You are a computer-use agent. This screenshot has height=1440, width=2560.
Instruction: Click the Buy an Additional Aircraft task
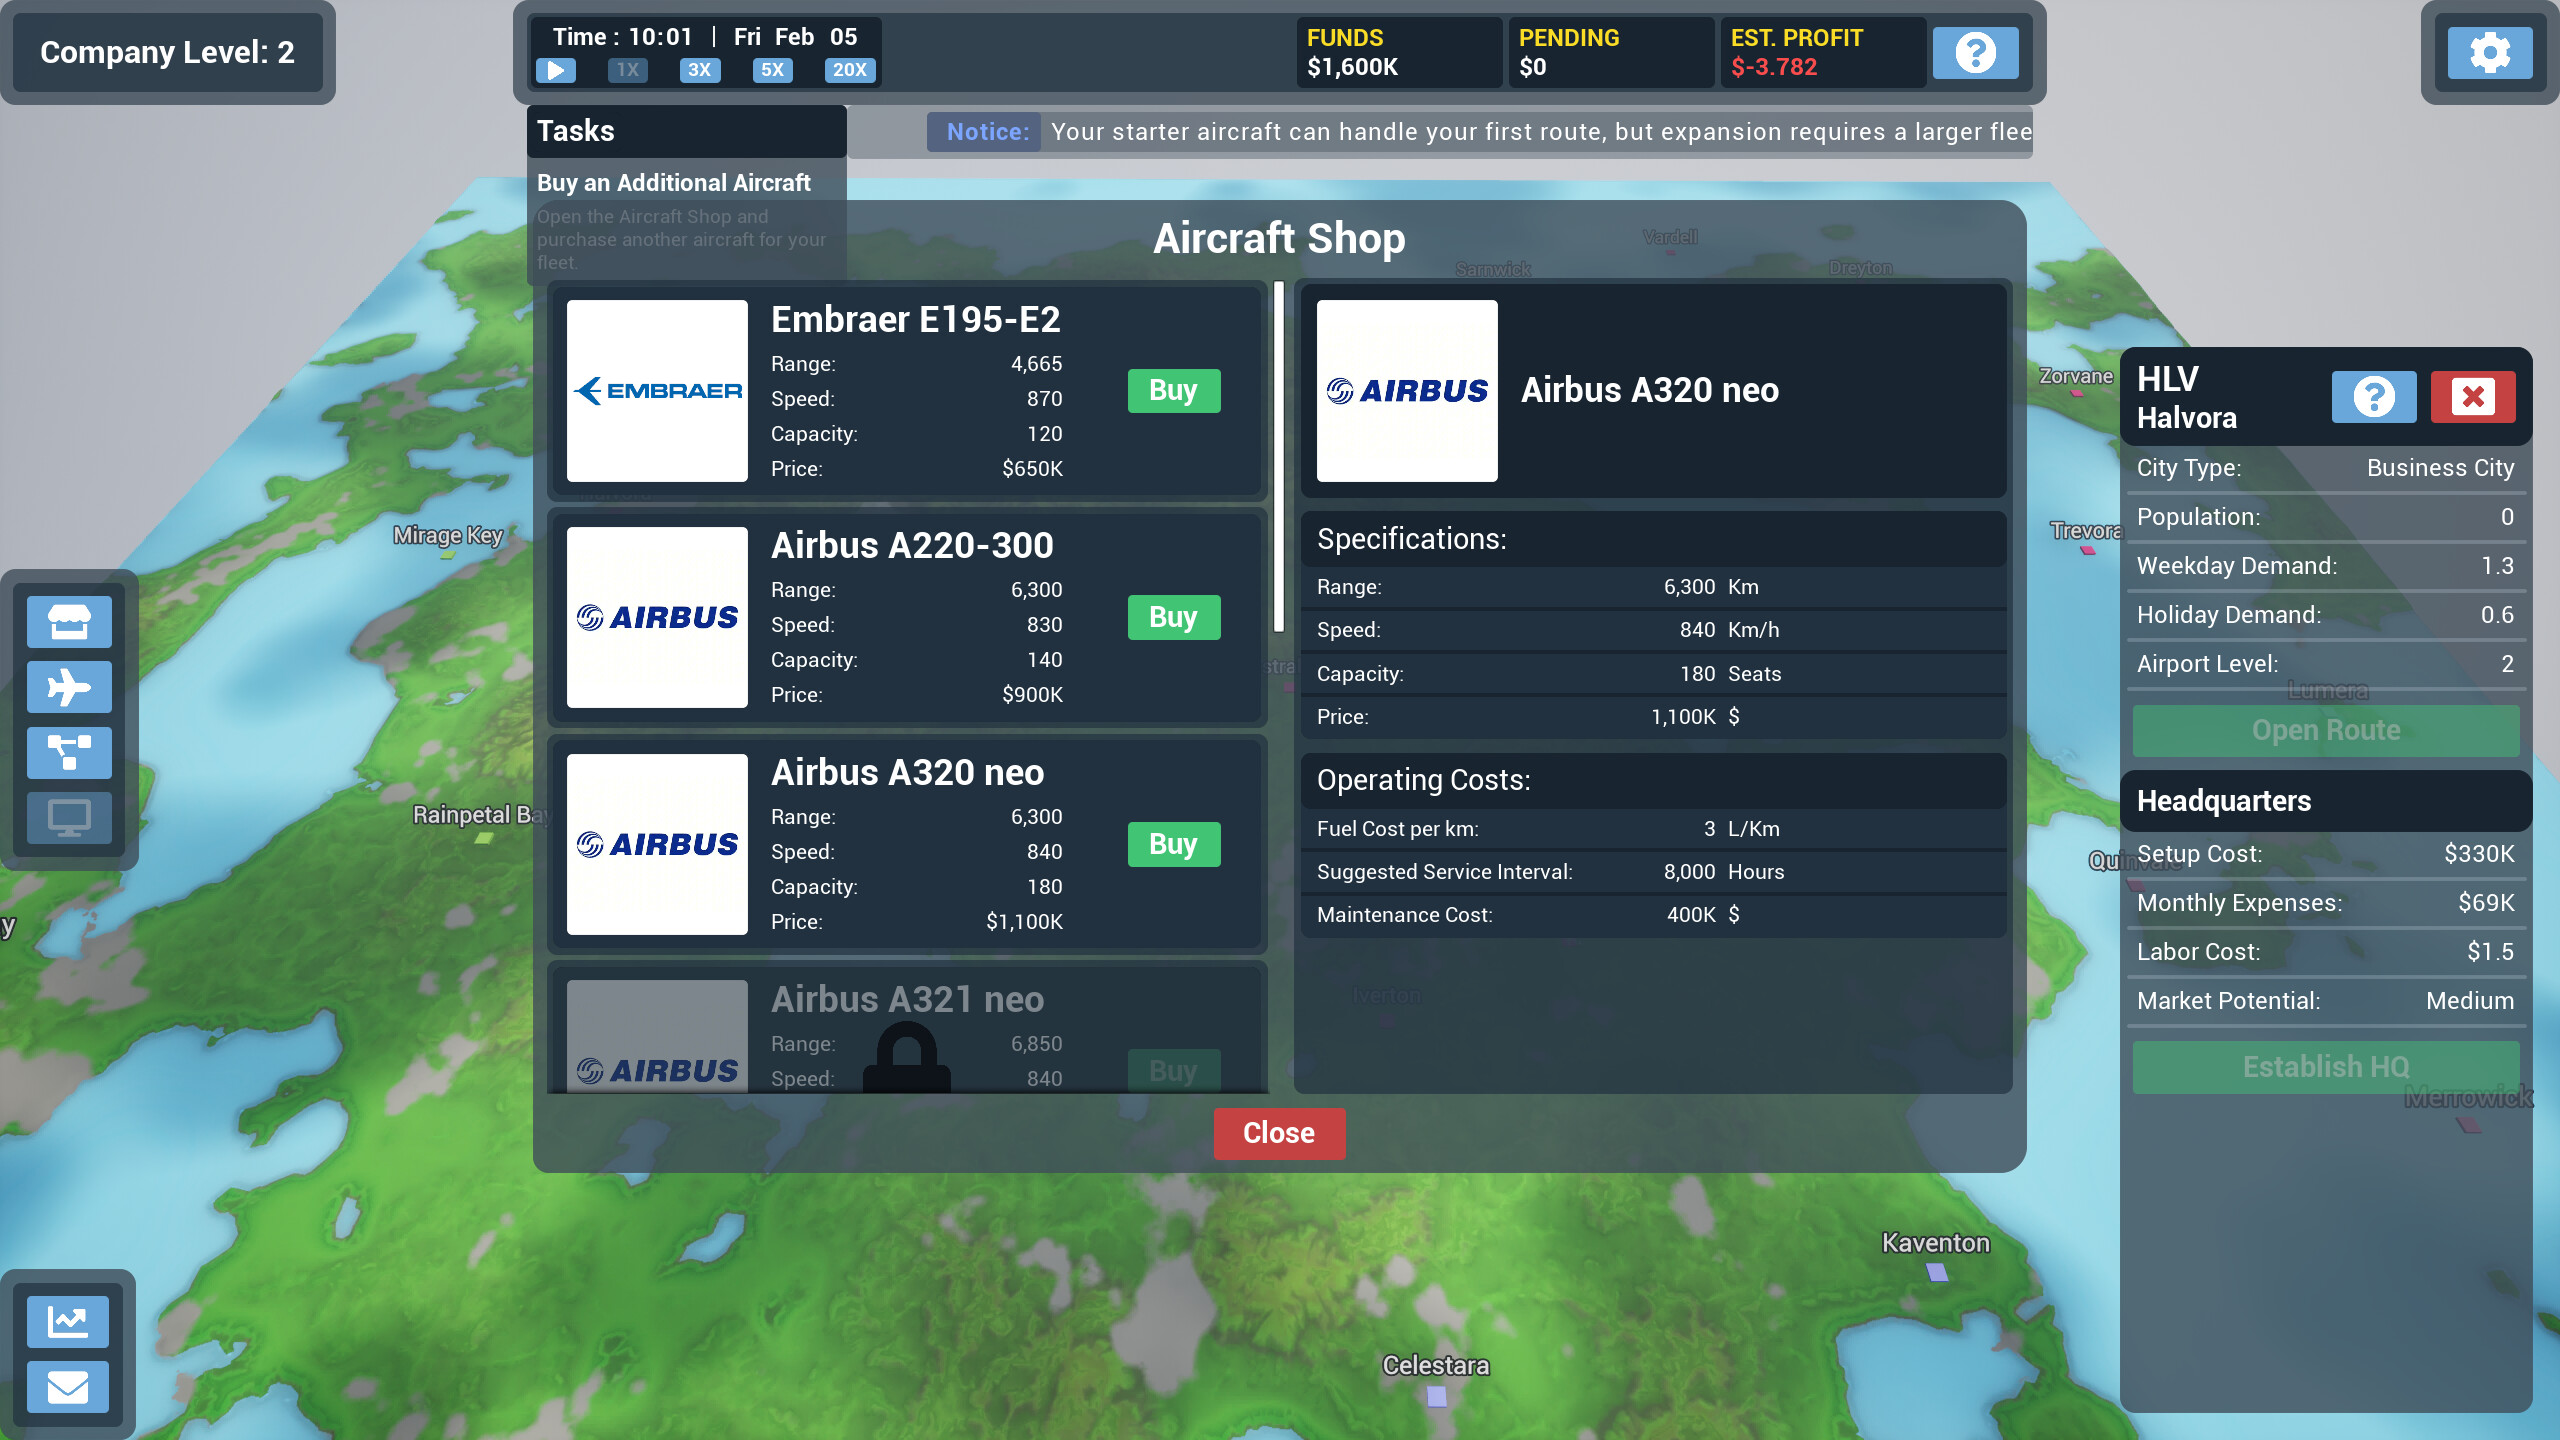pos(674,183)
